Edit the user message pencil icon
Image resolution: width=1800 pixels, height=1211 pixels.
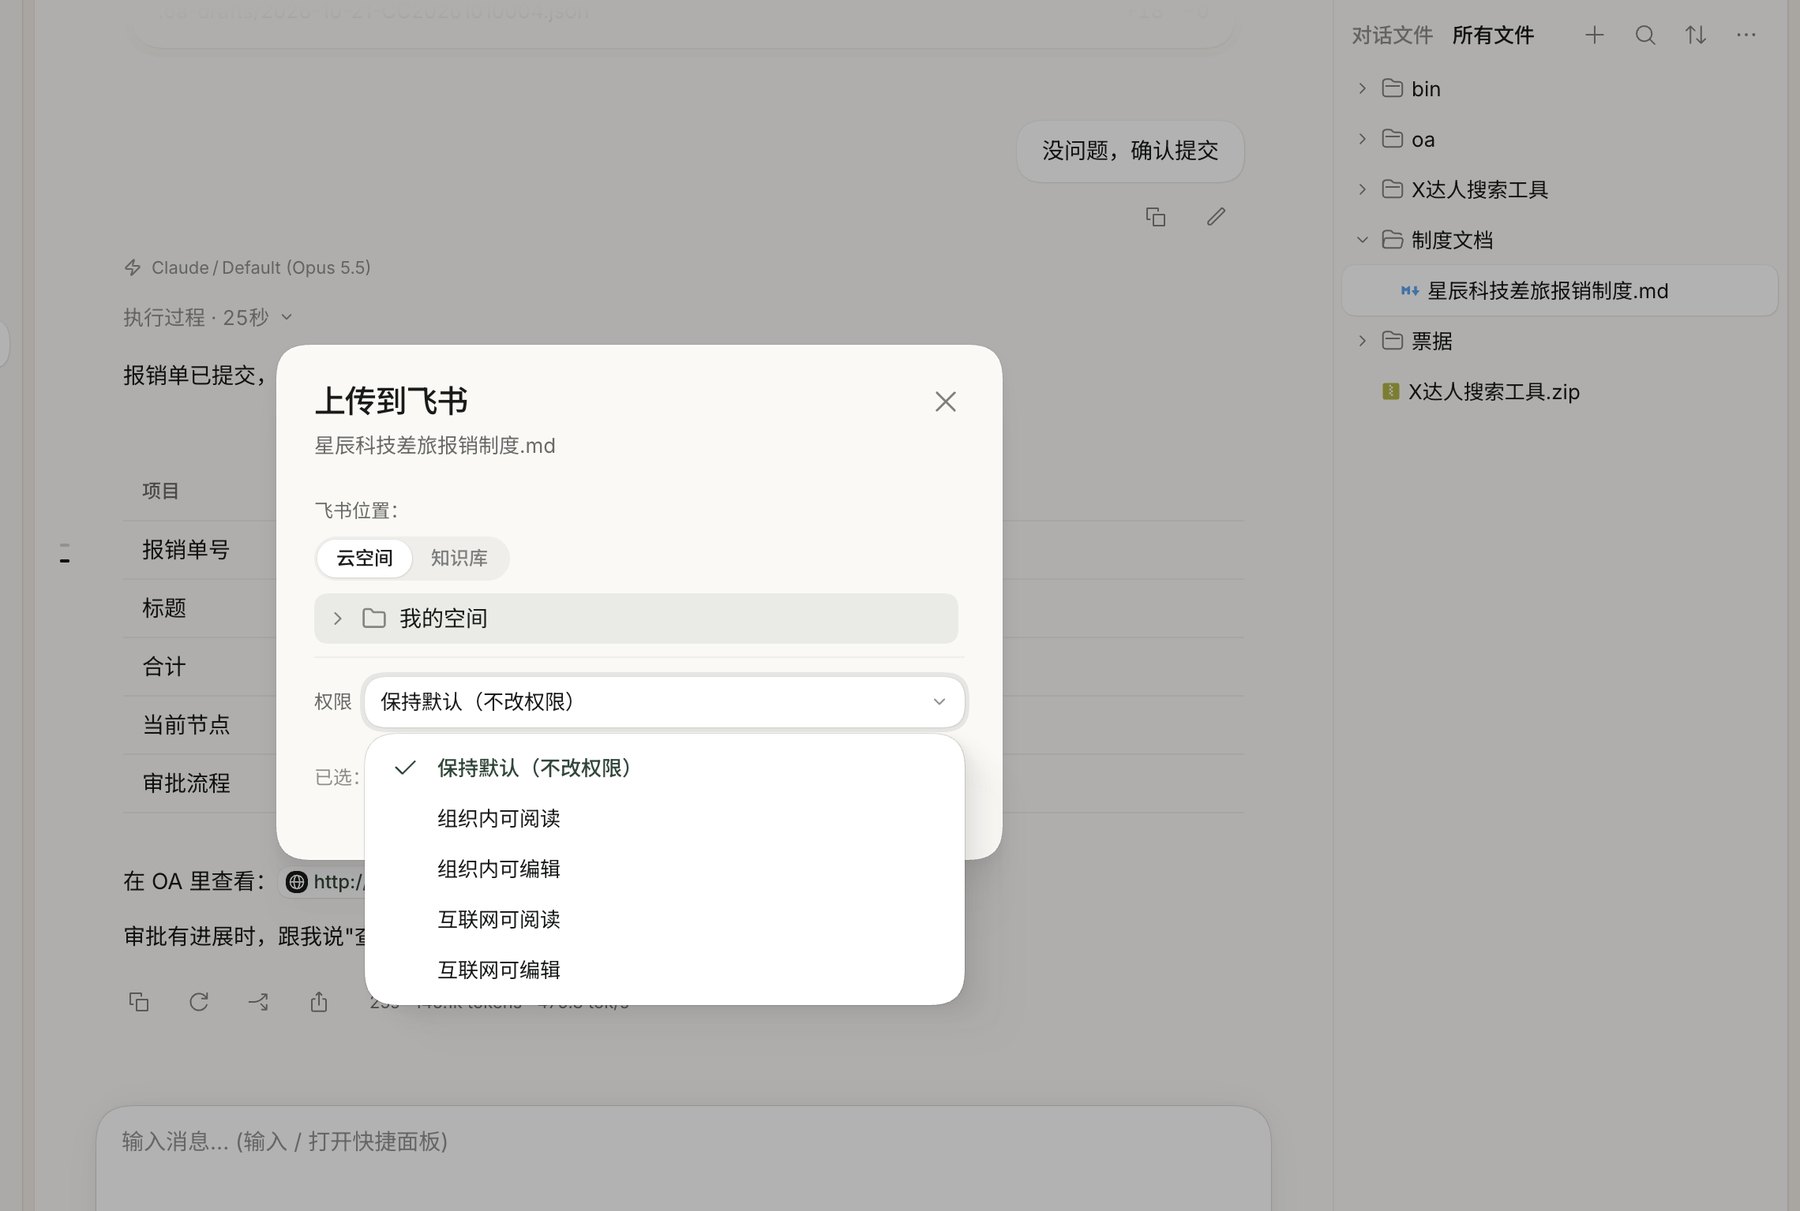(1216, 217)
